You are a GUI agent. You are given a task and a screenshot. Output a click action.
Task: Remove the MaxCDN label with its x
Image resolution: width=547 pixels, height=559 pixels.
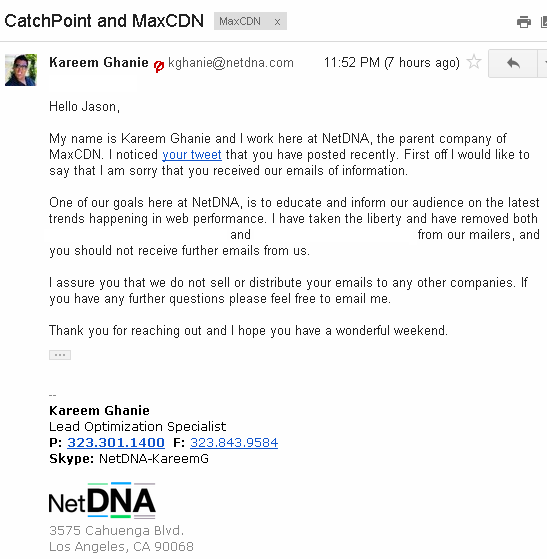(x=277, y=22)
